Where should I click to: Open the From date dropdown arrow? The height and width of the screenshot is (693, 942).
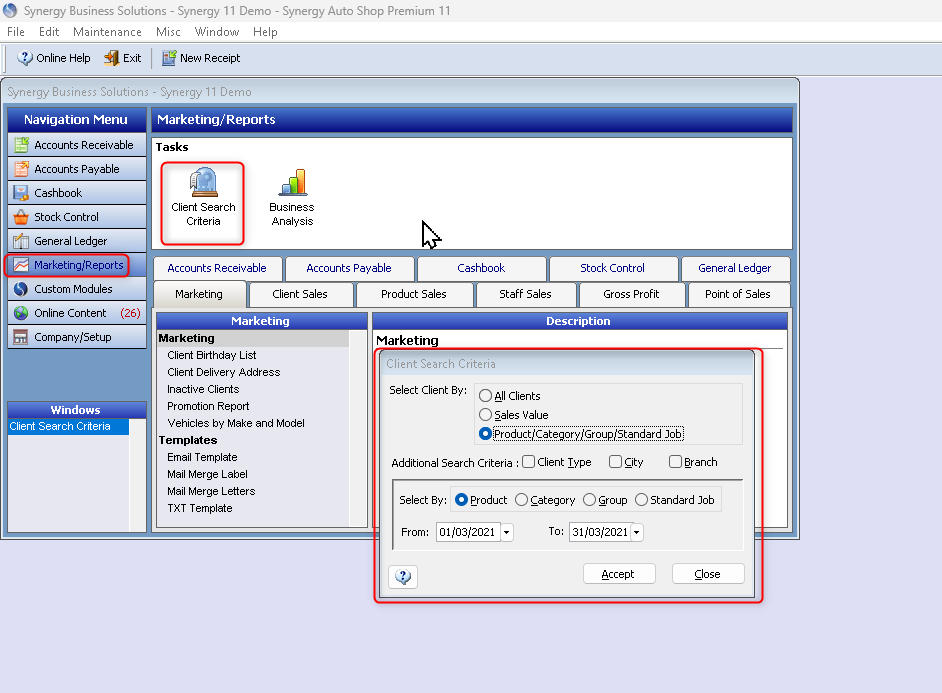pos(507,532)
